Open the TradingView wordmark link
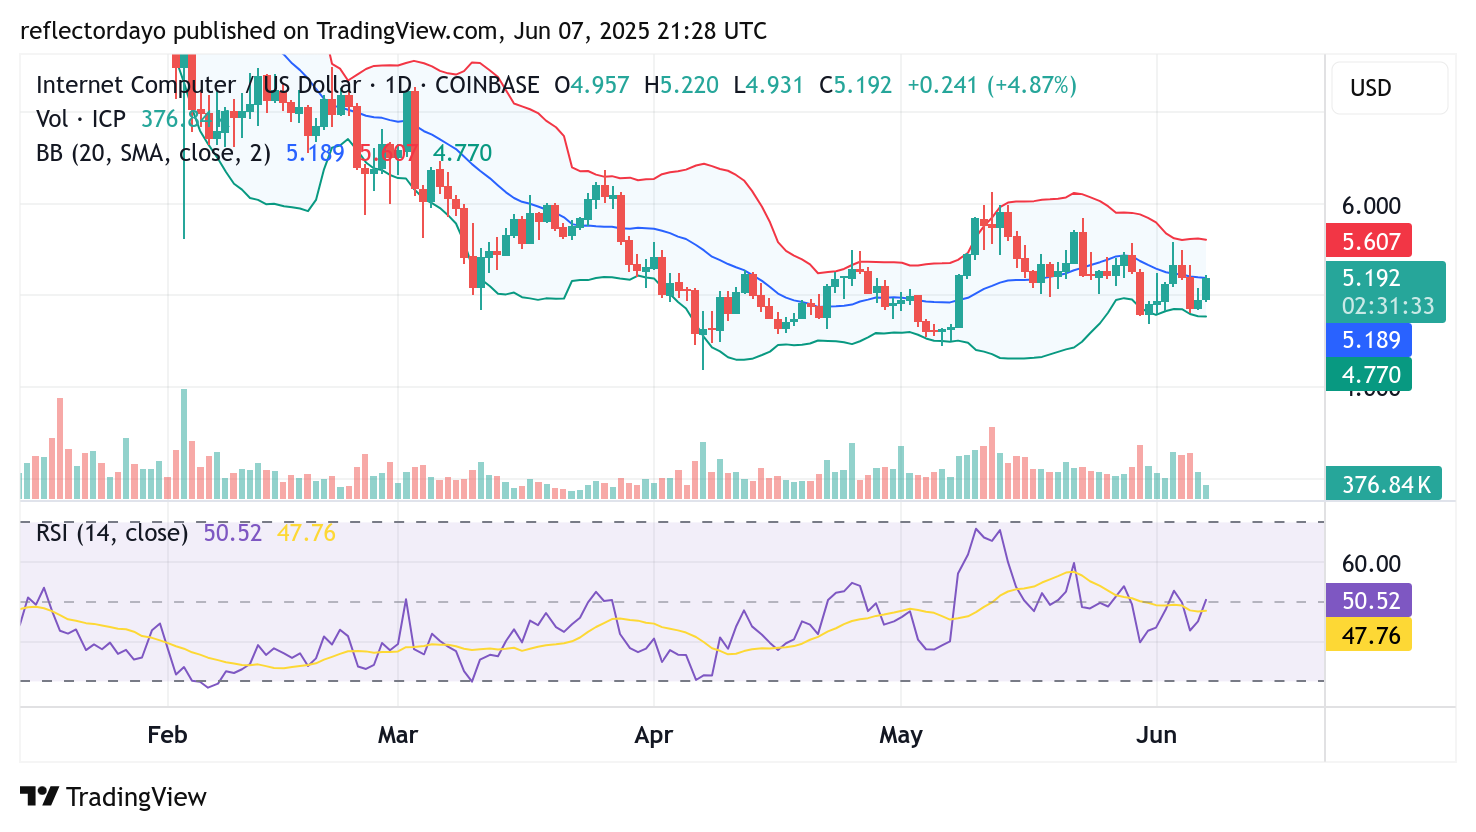 coord(136,797)
